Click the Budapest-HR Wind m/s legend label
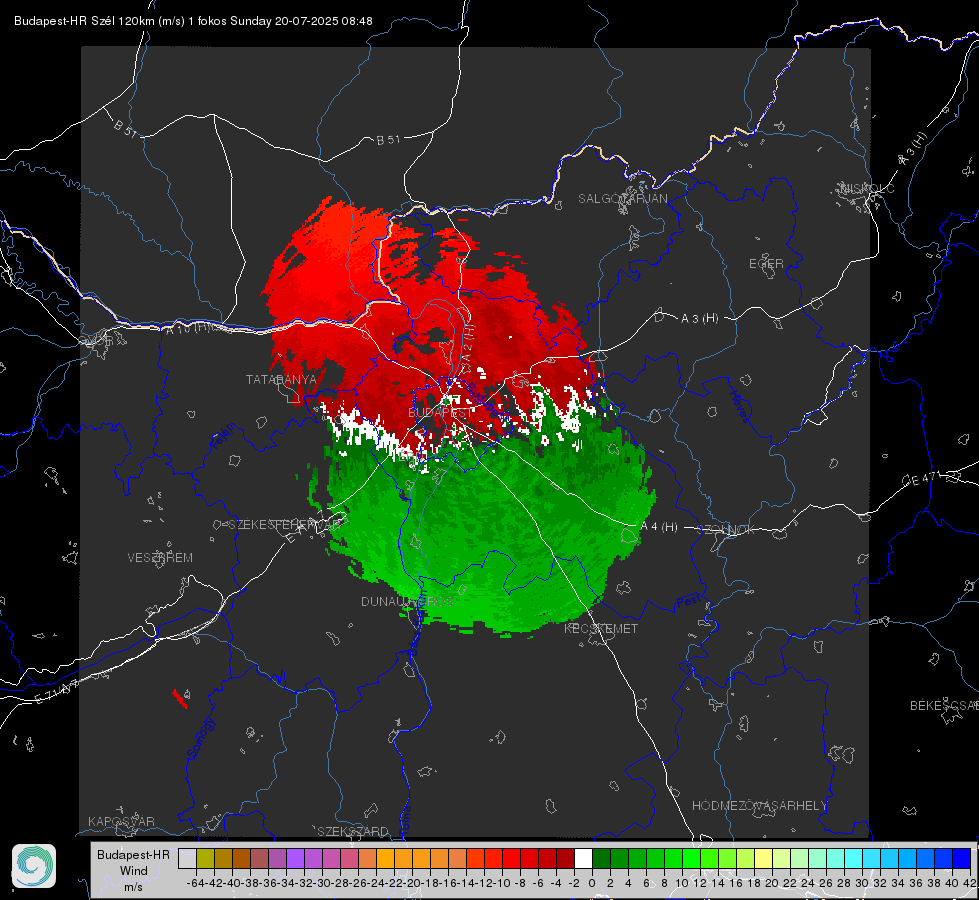Viewport: 979px width, 900px height. pyautogui.click(x=134, y=871)
